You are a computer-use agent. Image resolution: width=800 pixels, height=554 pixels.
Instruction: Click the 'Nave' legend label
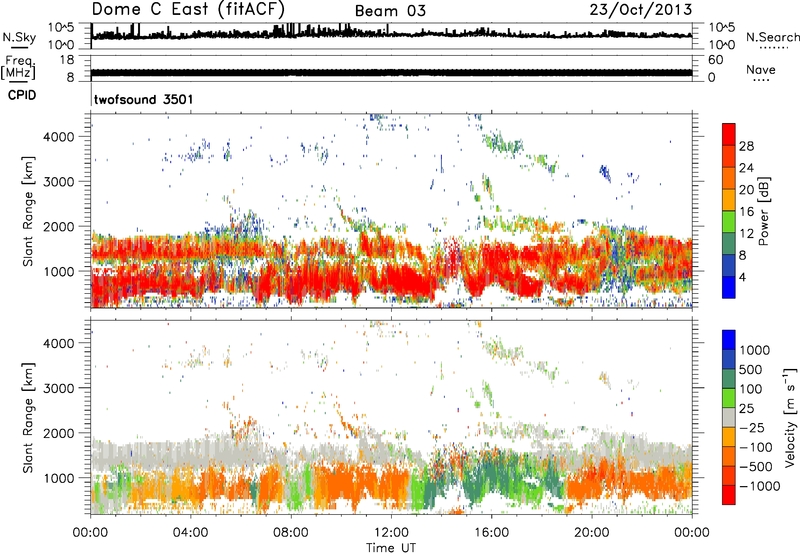[761, 69]
